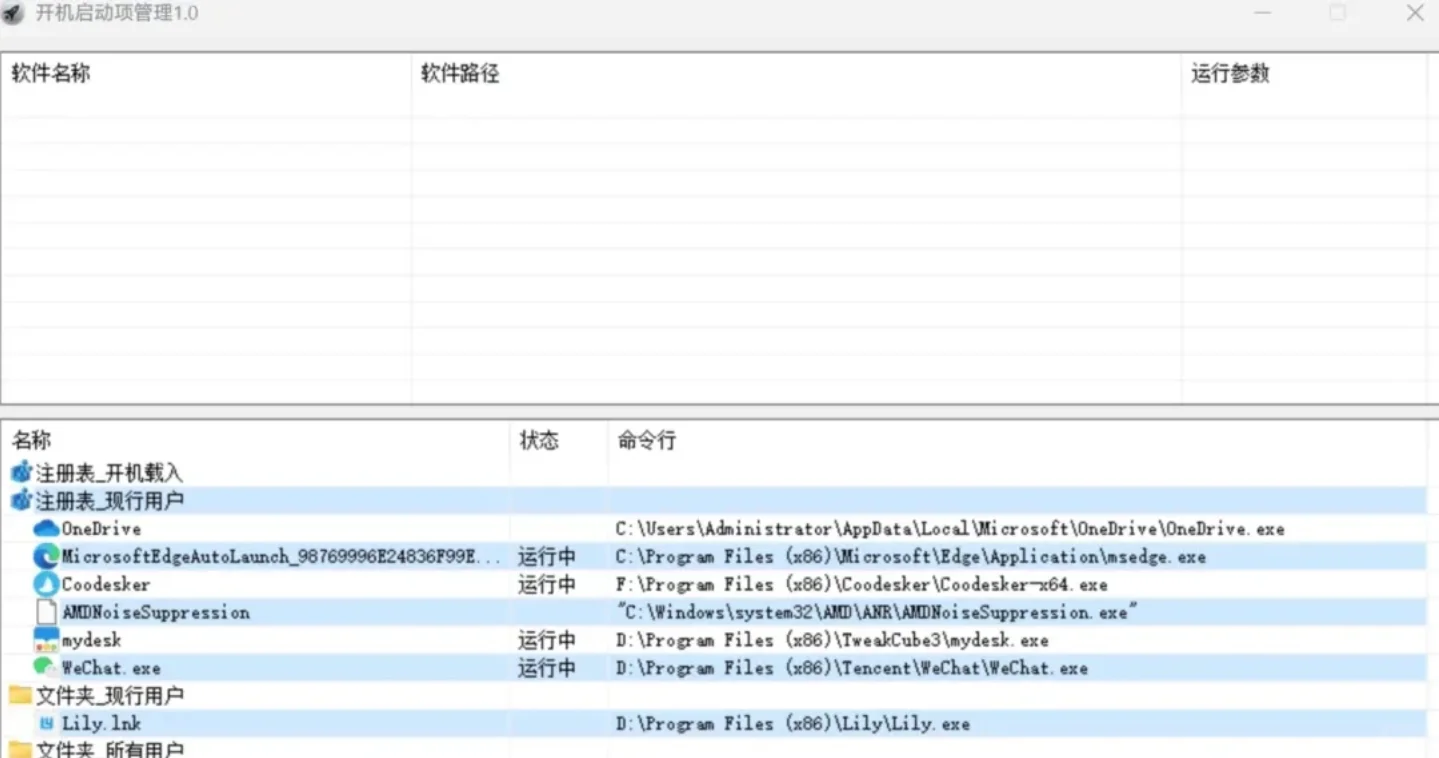Click the command line path ending OneDrive\OneDrive.exe
The width and height of the screenshot is (1439, 758).
(x=950, y=528)
